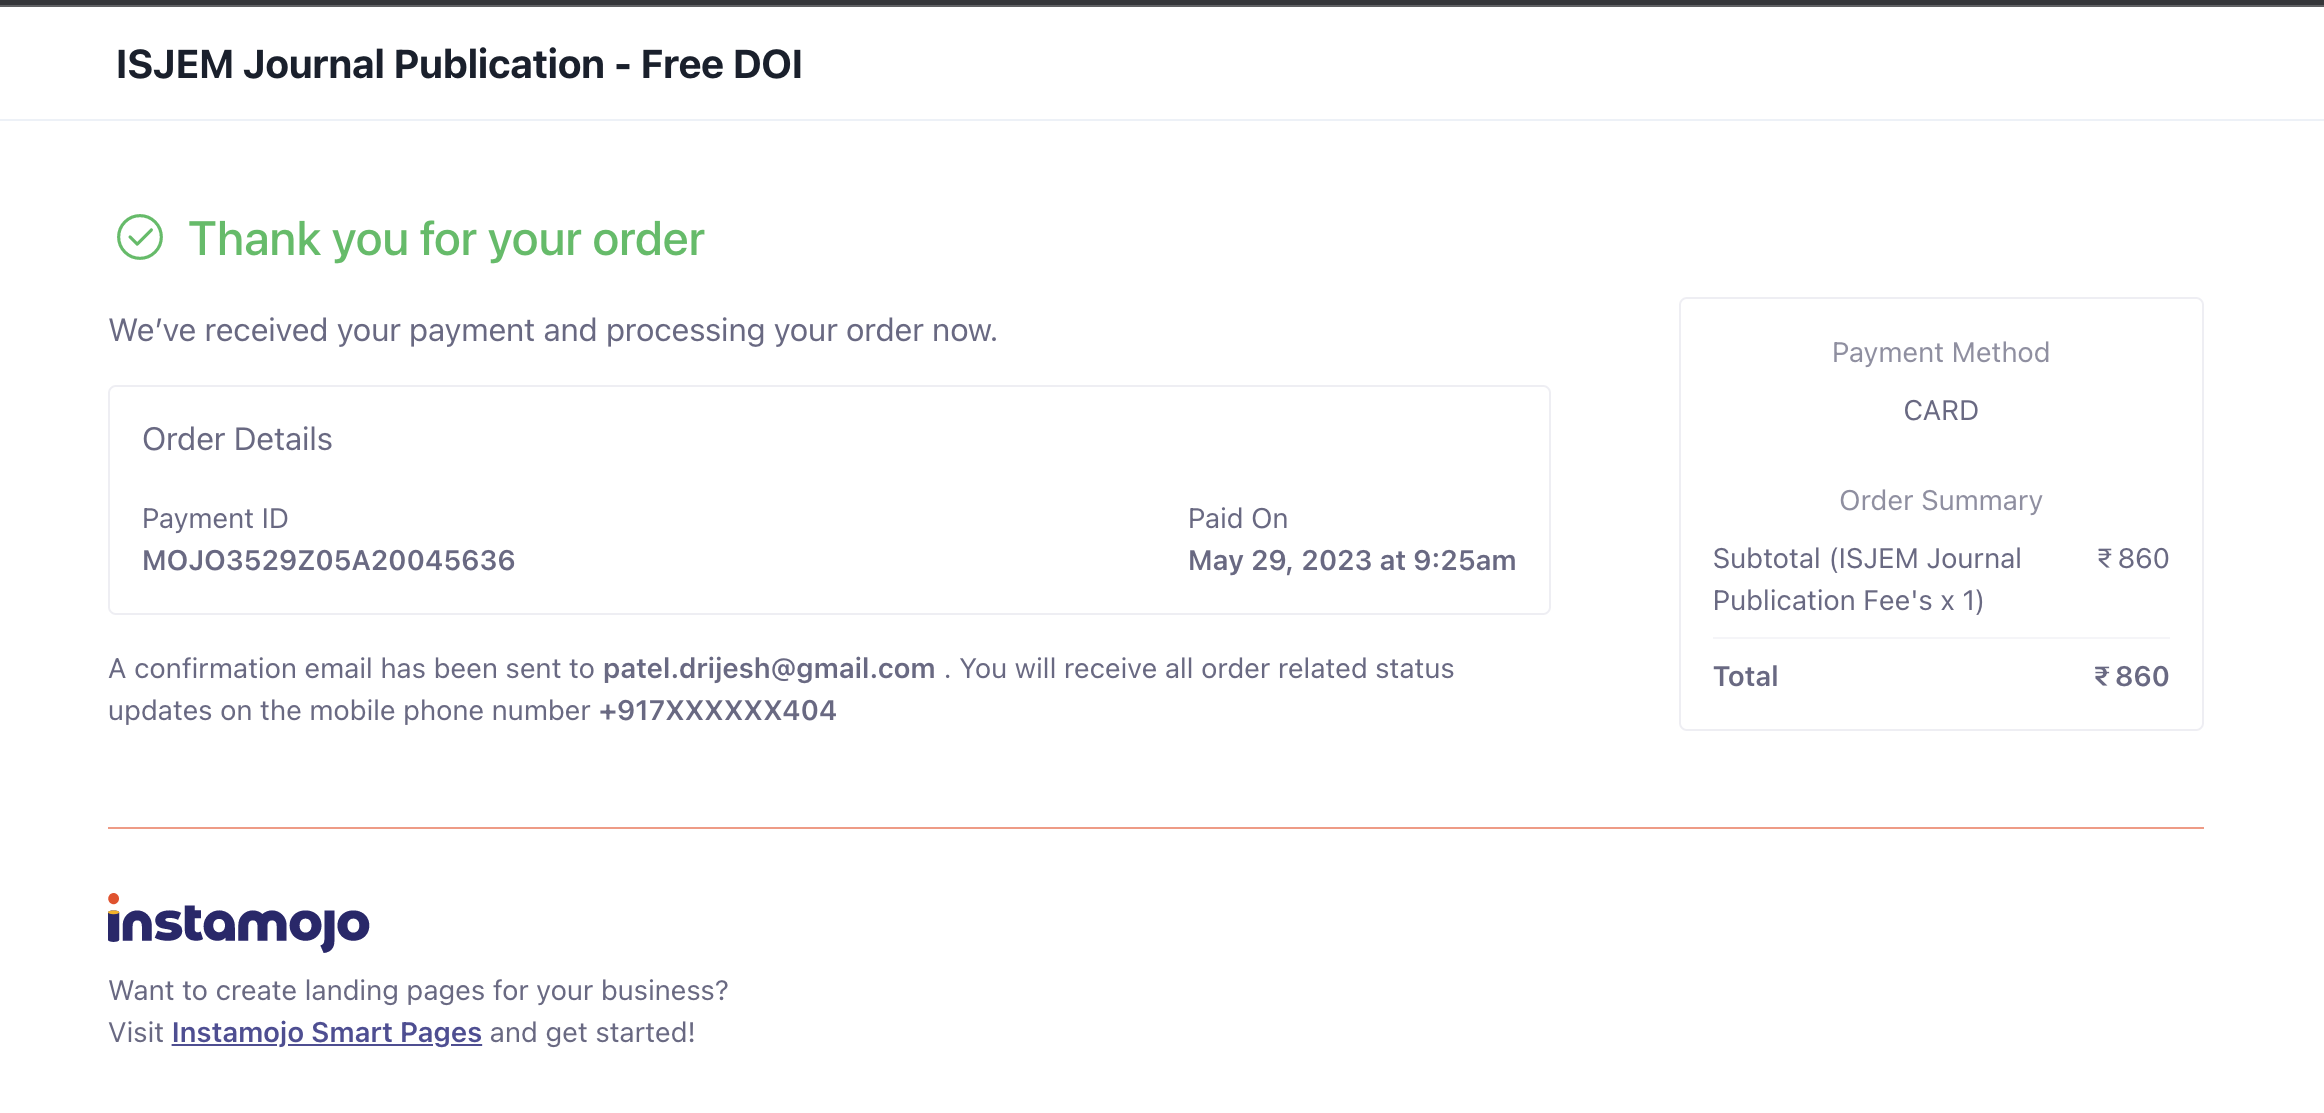The image size is (2324, 1113).
Task: Click the Order Details heading
Action: 237,439
